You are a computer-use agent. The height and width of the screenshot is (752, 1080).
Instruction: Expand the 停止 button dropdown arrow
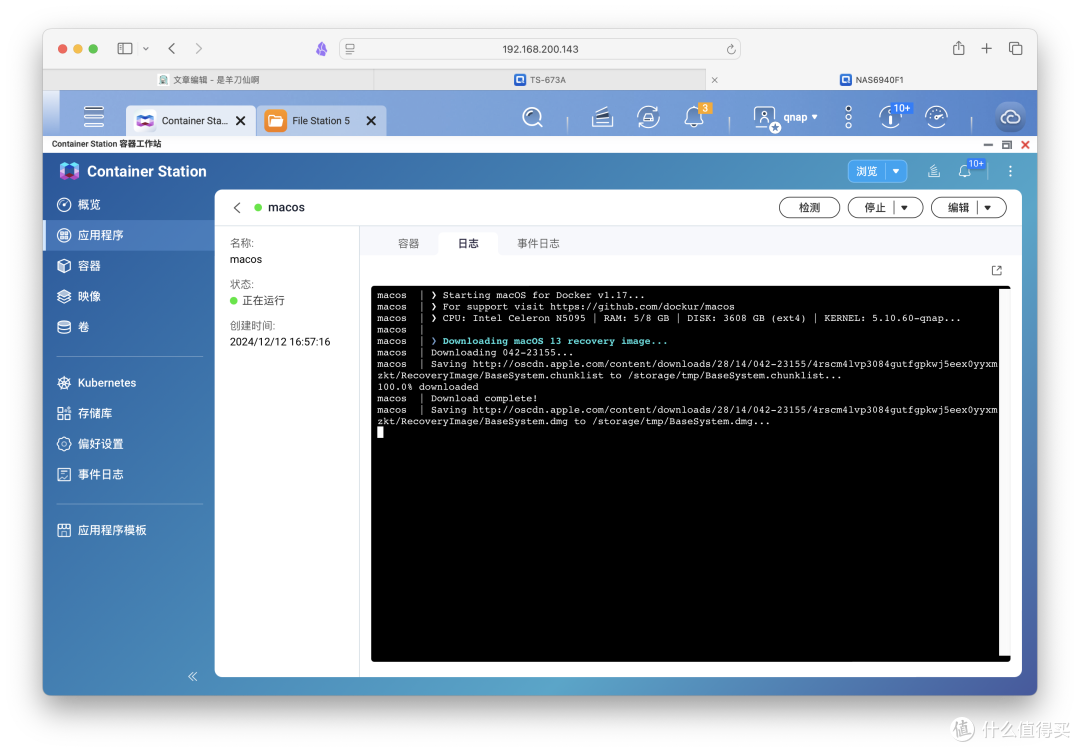905,207
